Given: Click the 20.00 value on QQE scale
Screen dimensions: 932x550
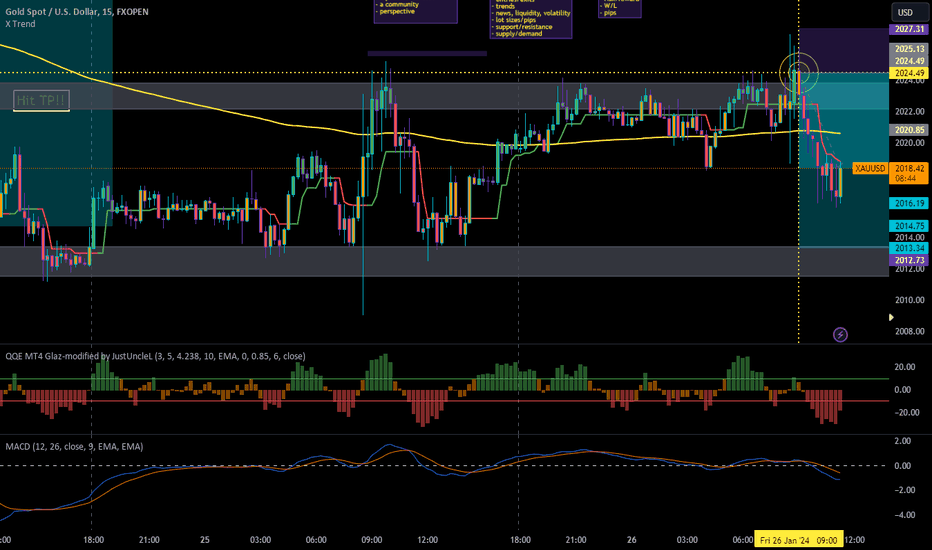Looking at the screenshot, I should tap(905, 367).
